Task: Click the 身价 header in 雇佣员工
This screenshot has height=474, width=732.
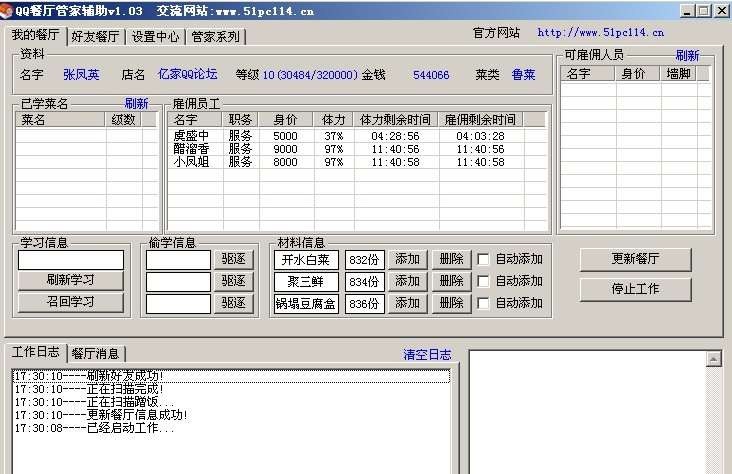Action: 286,120
